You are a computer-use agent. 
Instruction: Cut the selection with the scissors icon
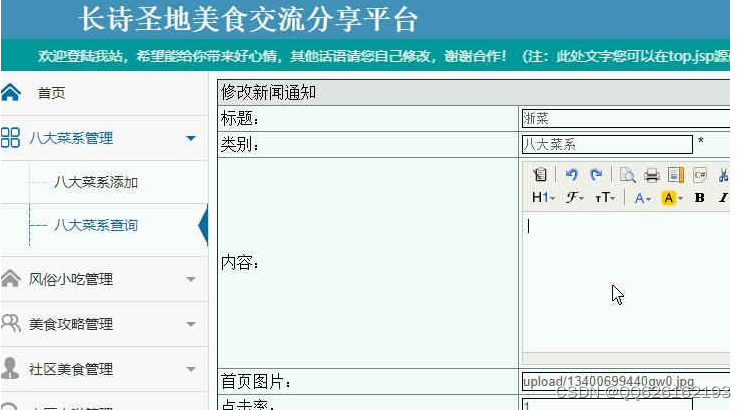pos(724,175)
